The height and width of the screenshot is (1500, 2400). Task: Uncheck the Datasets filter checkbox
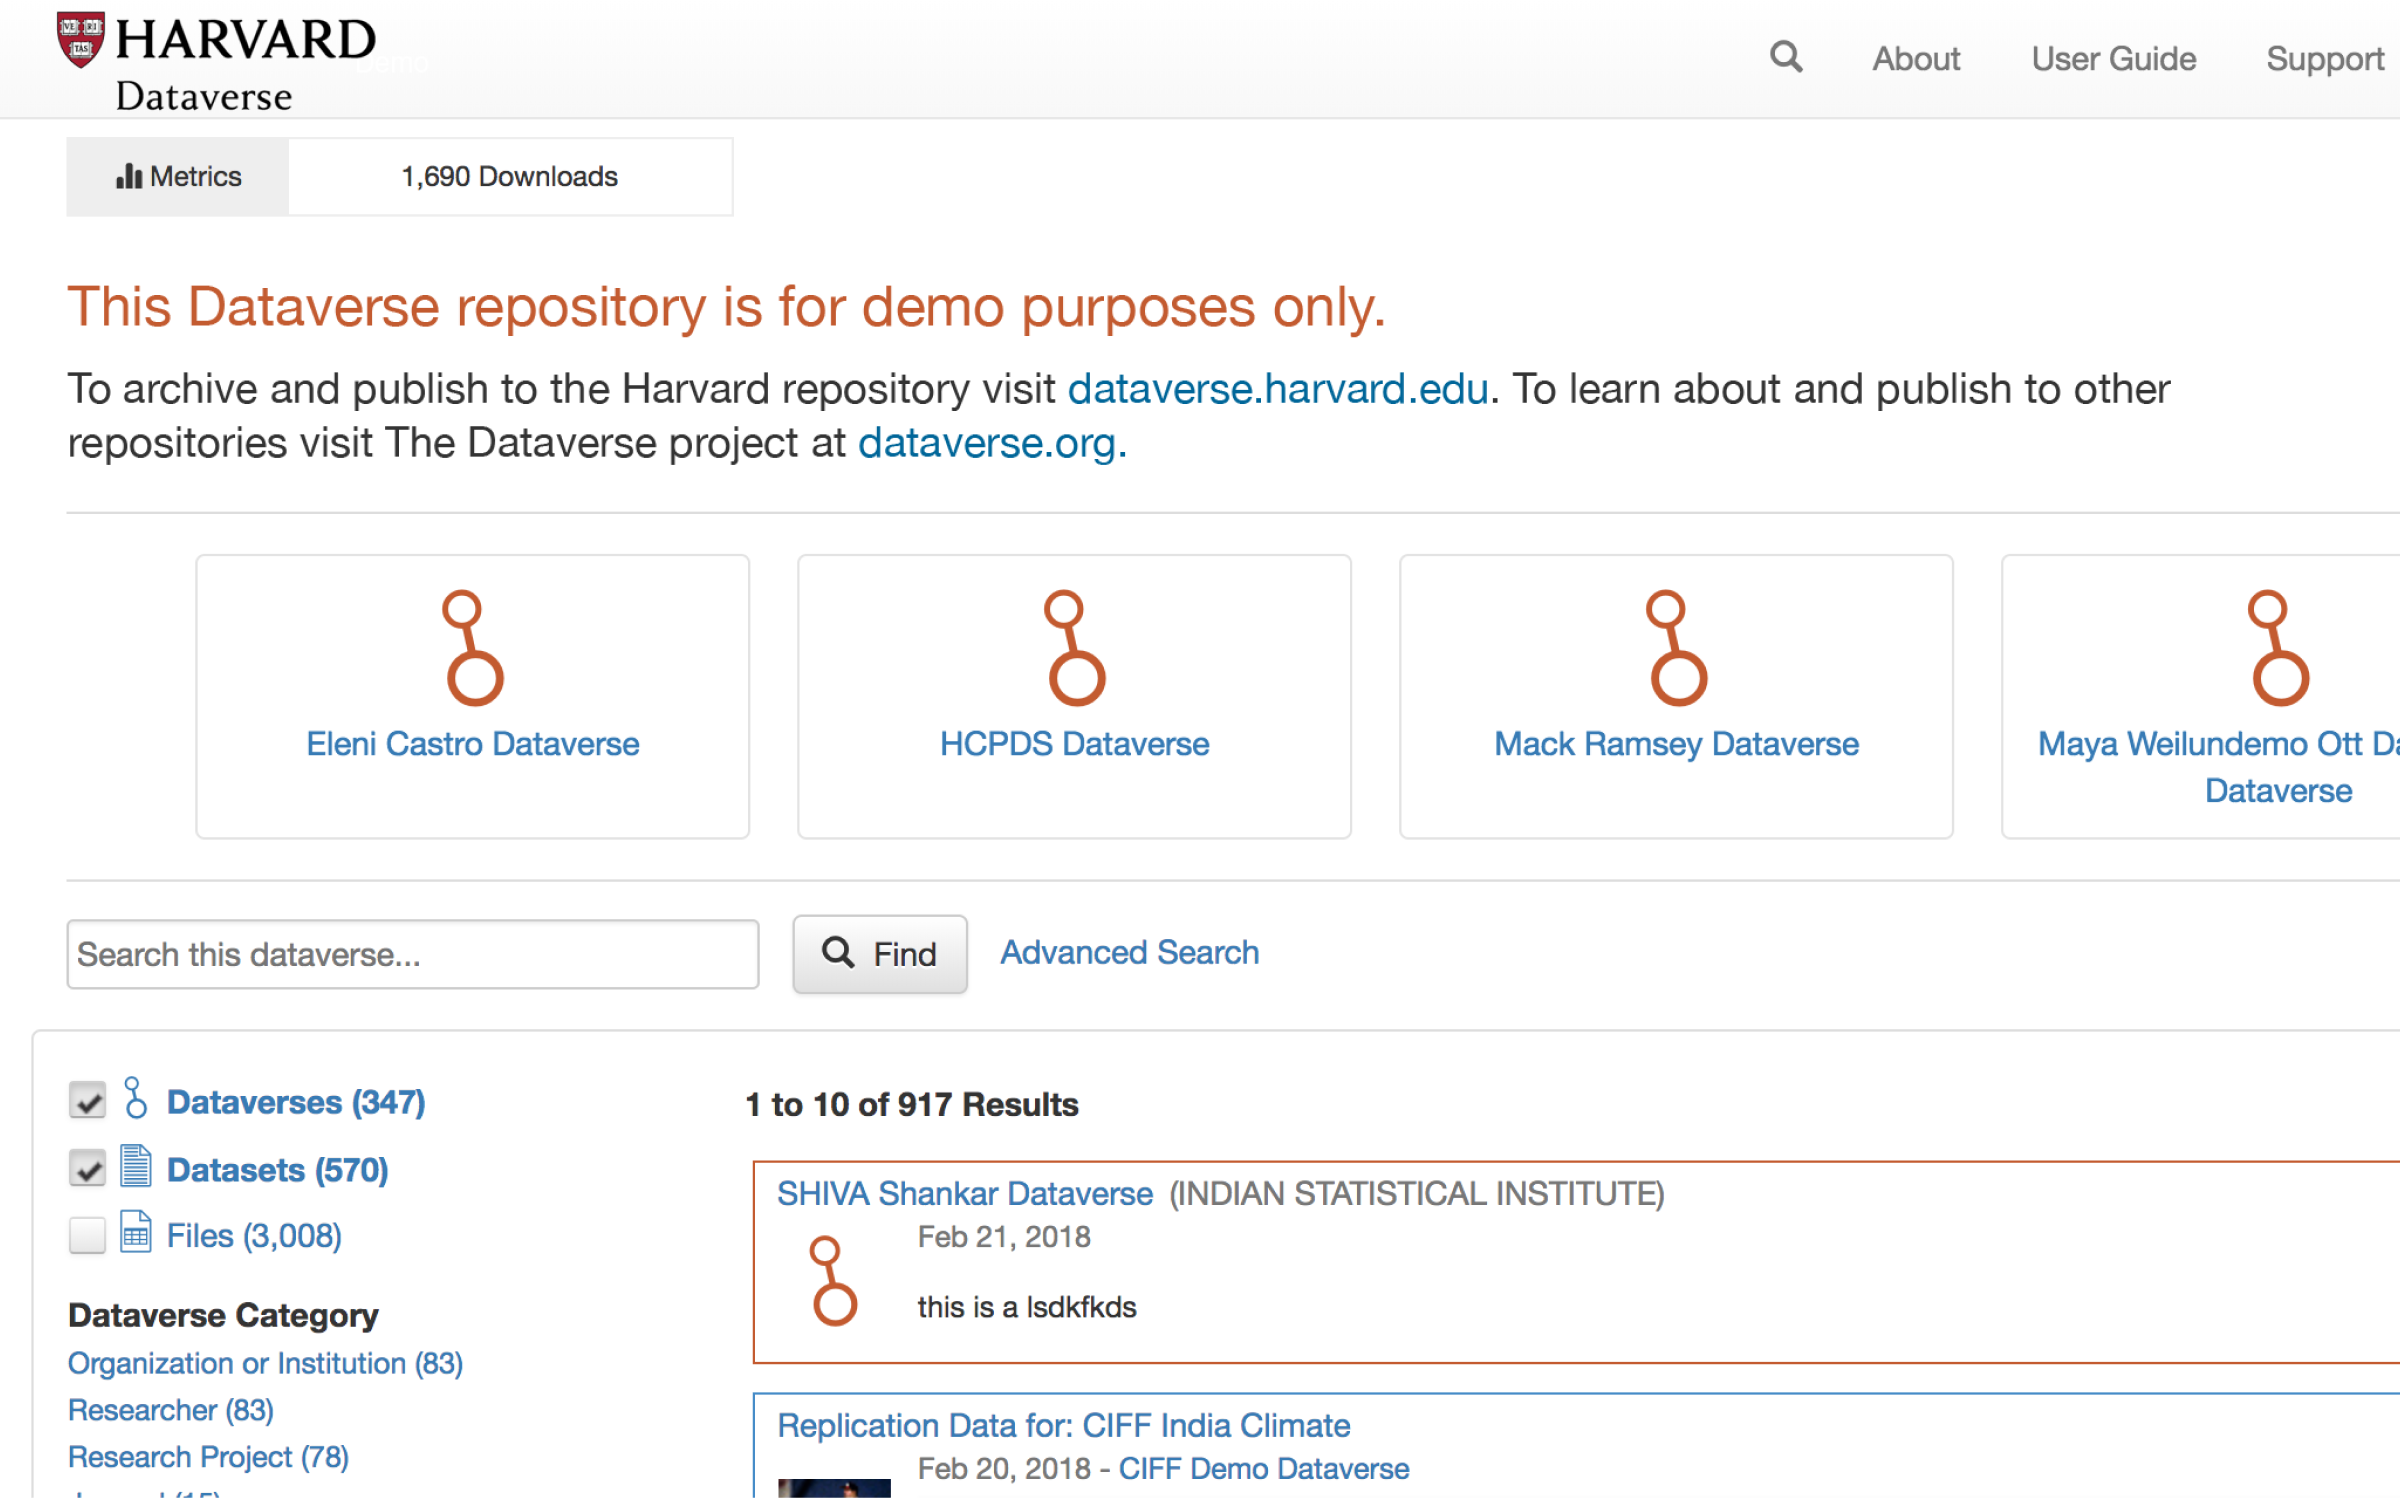coord(88,1168)
